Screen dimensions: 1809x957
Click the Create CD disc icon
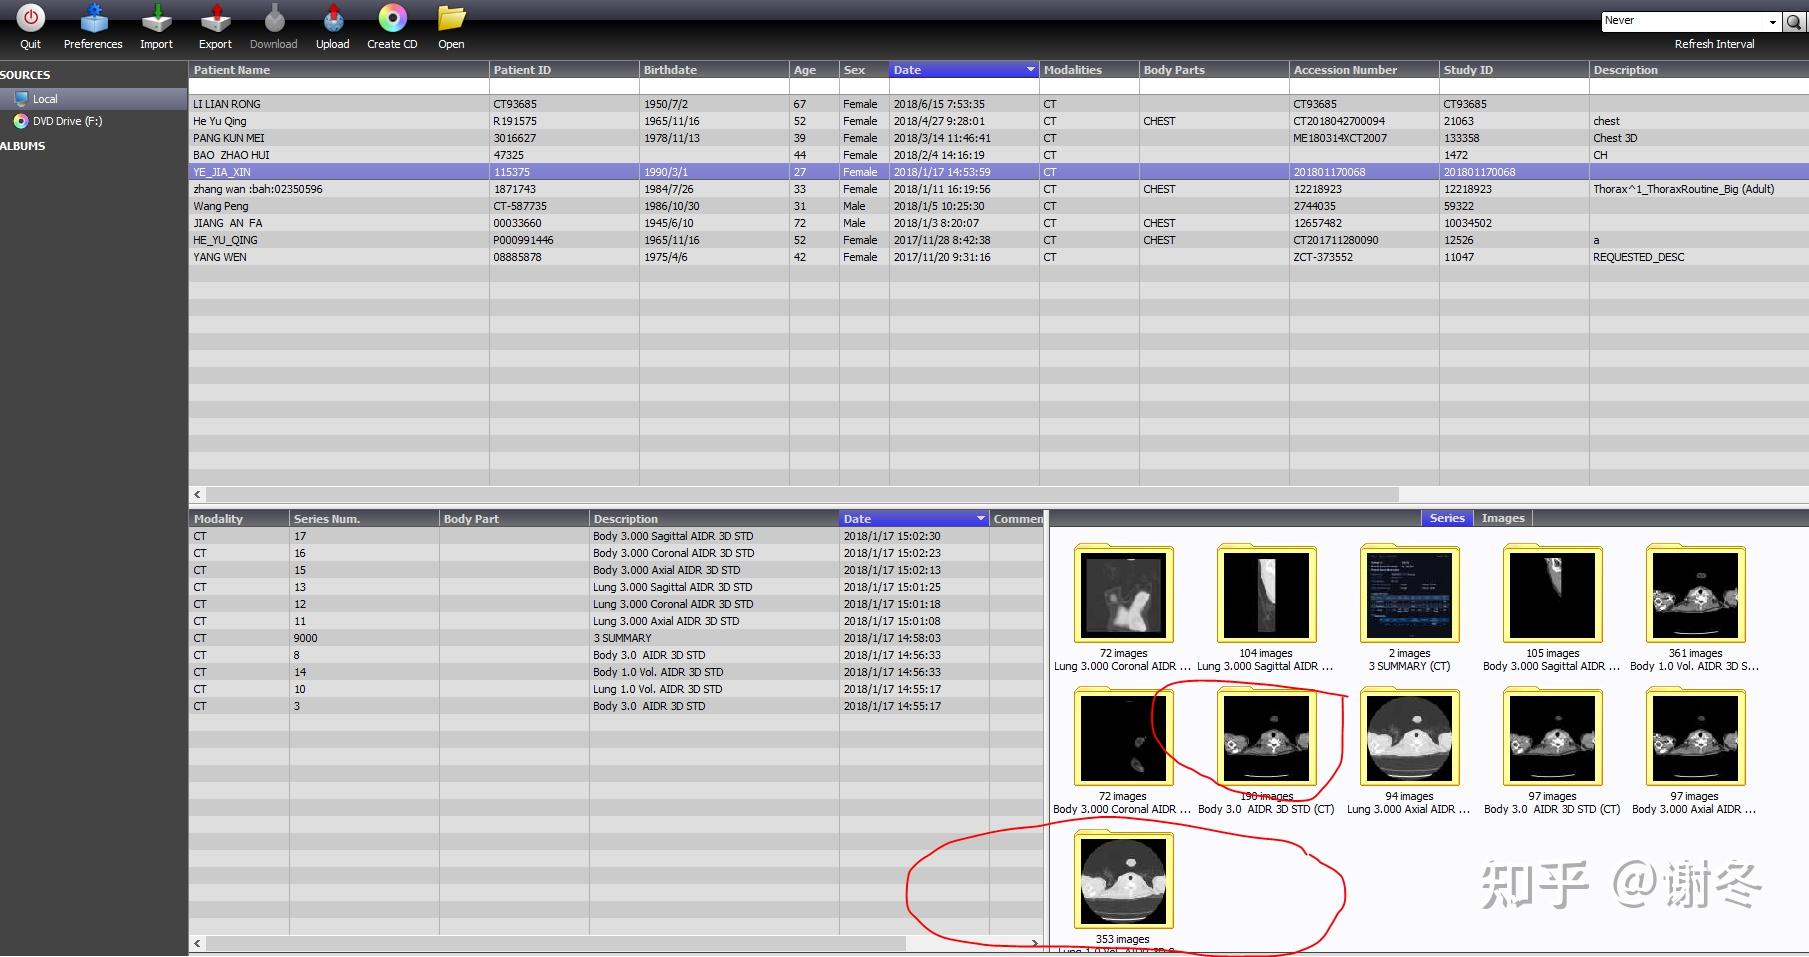[x=392, y=18]
